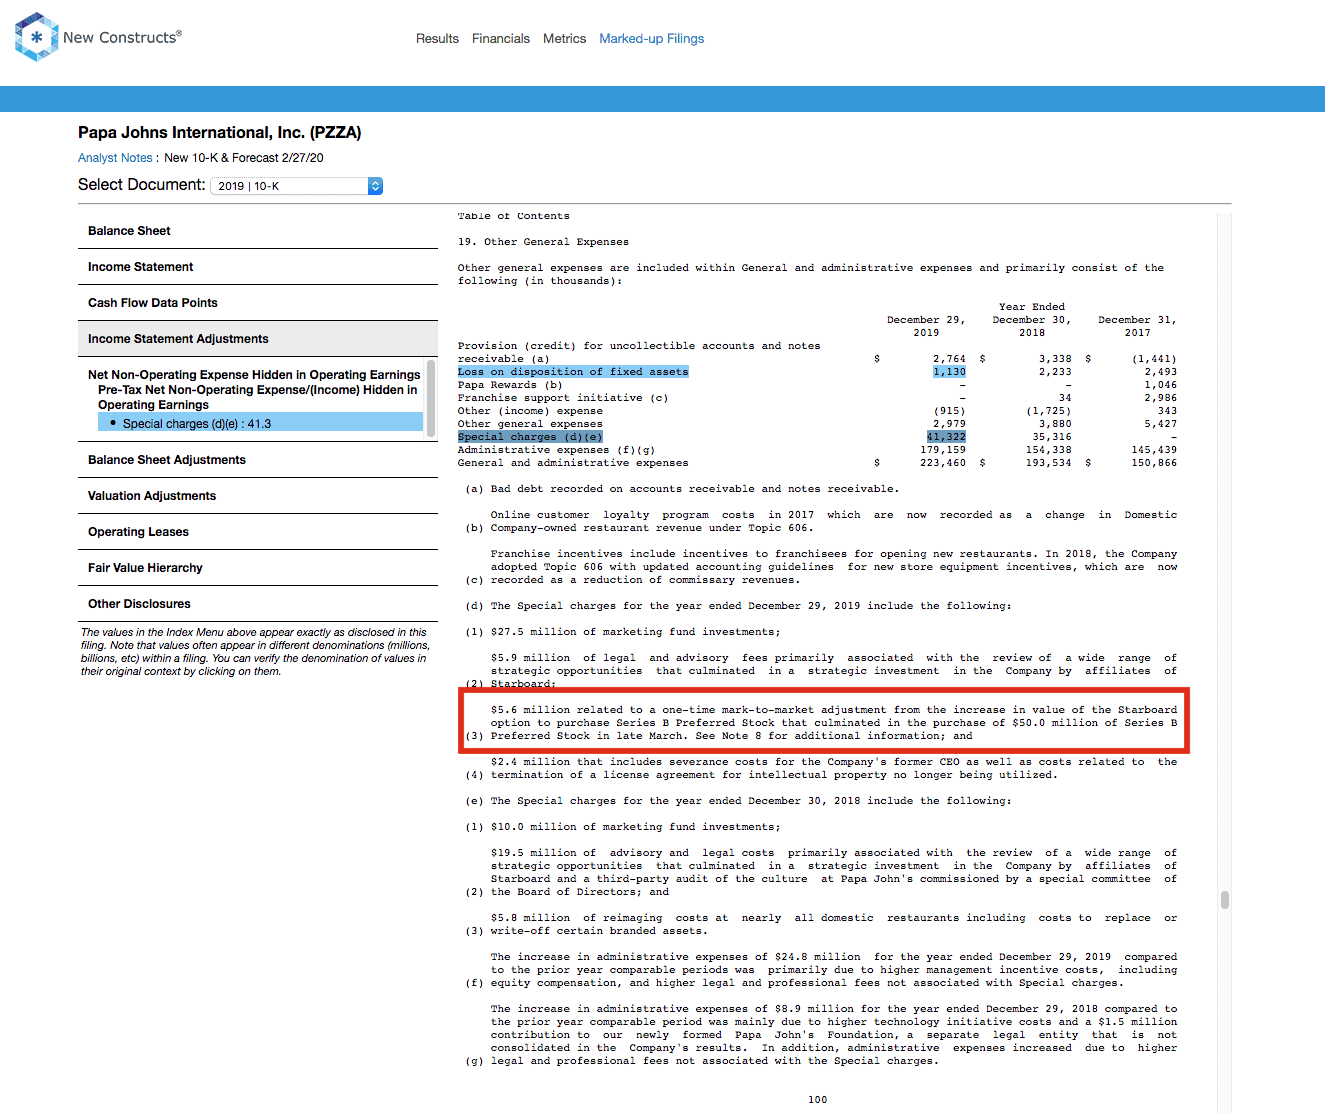Screen dimensions: 1325x1120
Task: Click the filing document scrollbar thumb
Action: click(x=1225, y=899)
